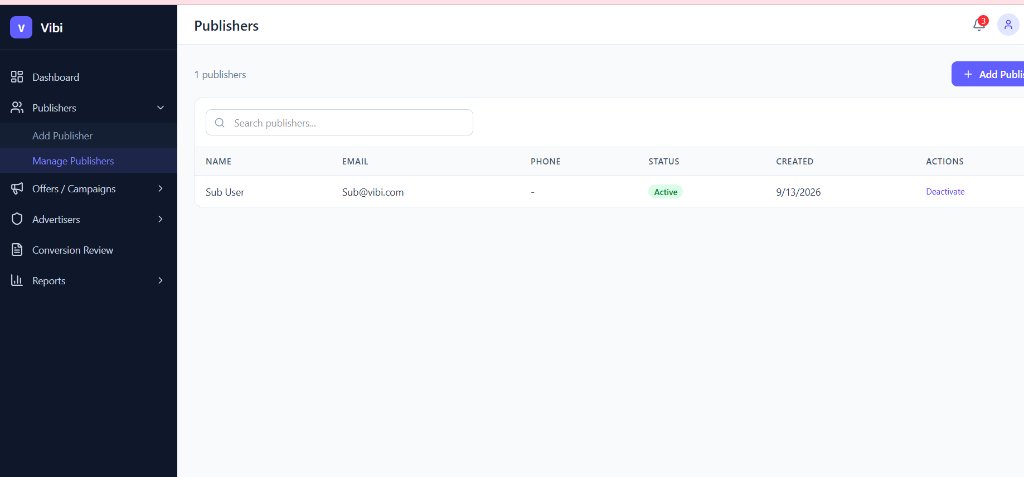The height and width of the screenshot is (477, 1024).
Task: Open the notifications bell icon
Action: click(x=979, y=25)
